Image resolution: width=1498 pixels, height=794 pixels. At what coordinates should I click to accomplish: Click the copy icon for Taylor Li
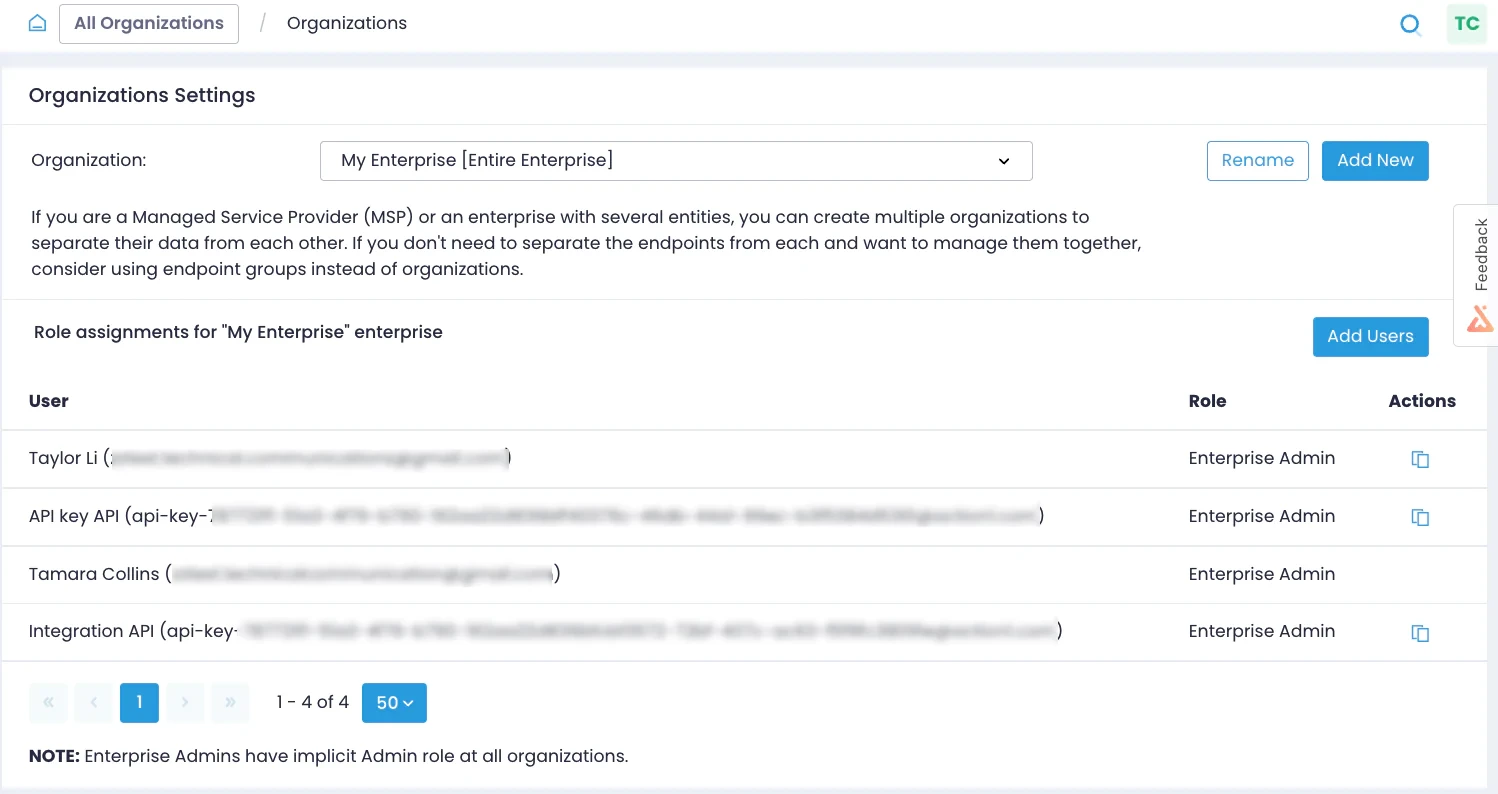pyautogui.click(x=1420, y=459)
